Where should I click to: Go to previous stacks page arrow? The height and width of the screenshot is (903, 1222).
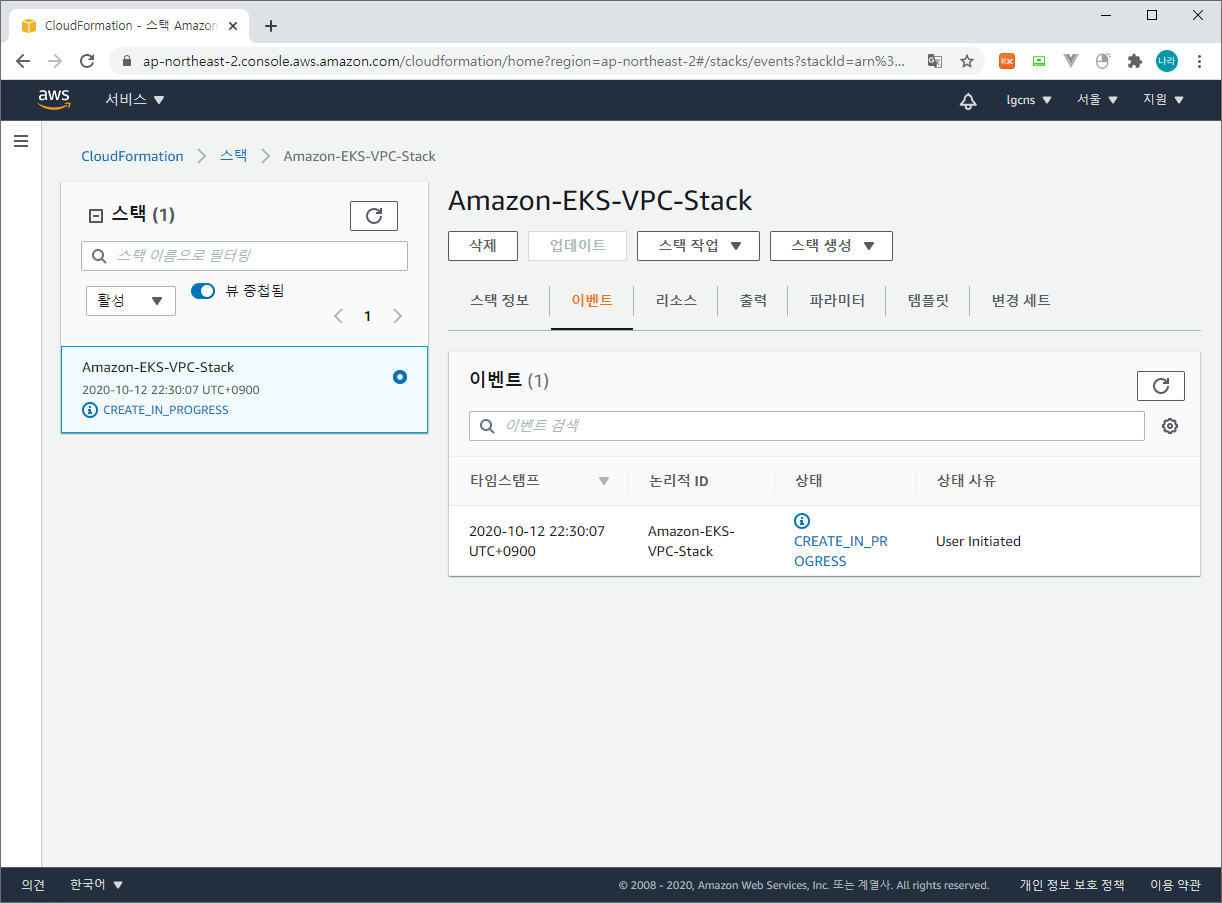click(338, 316)
